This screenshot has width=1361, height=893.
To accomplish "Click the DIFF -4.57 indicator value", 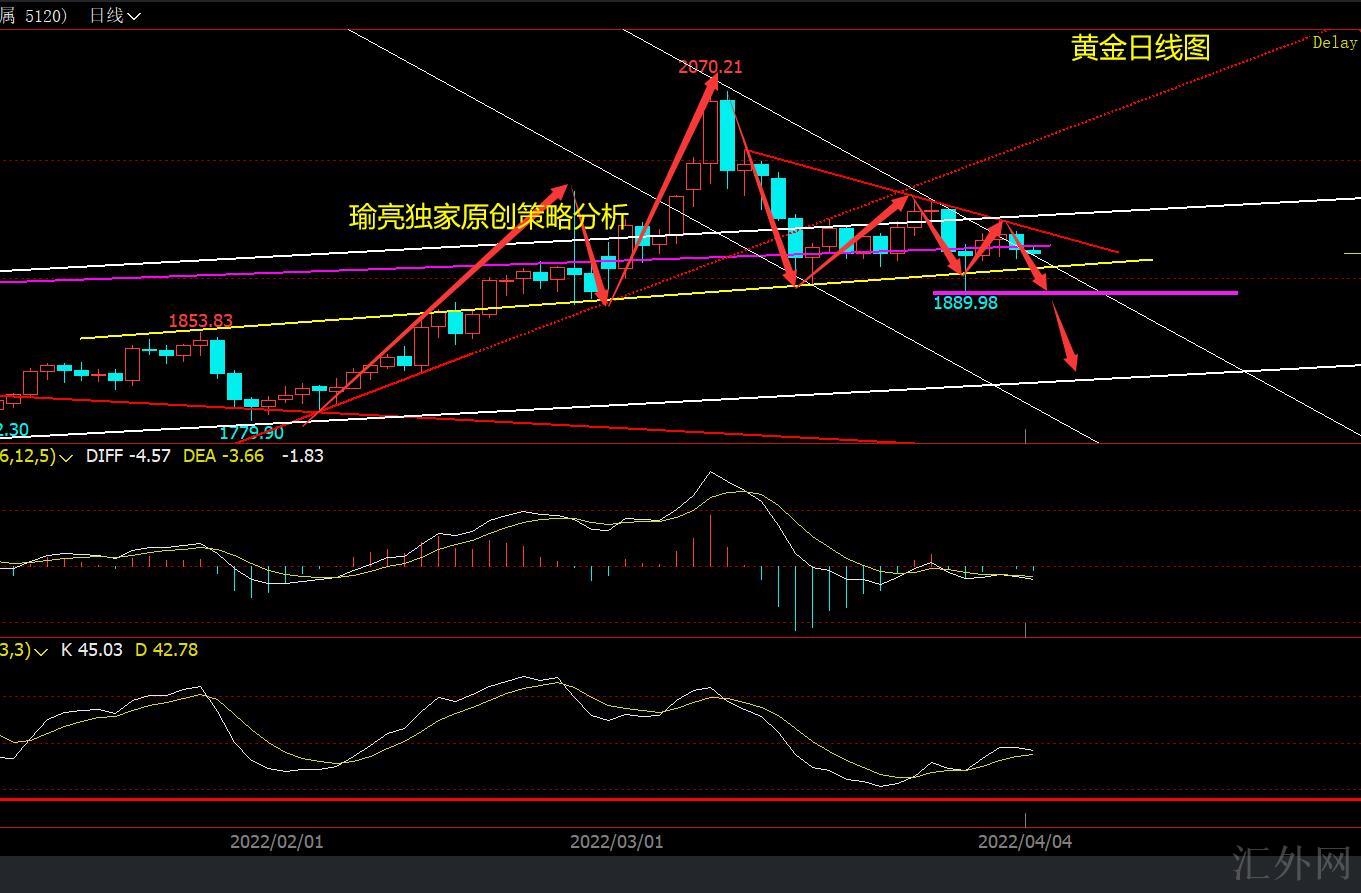I will pyautogui.click(x=128, y=456).
